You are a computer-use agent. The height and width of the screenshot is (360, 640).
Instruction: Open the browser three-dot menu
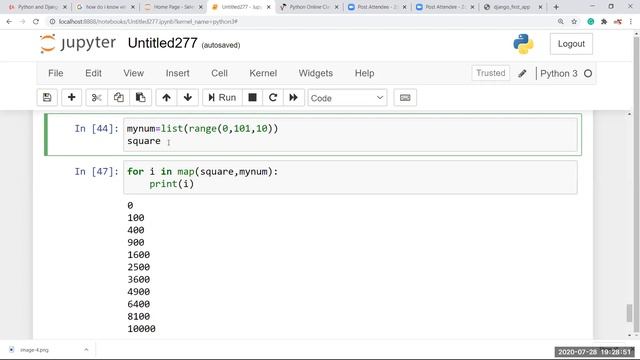[x=631, y=22]
